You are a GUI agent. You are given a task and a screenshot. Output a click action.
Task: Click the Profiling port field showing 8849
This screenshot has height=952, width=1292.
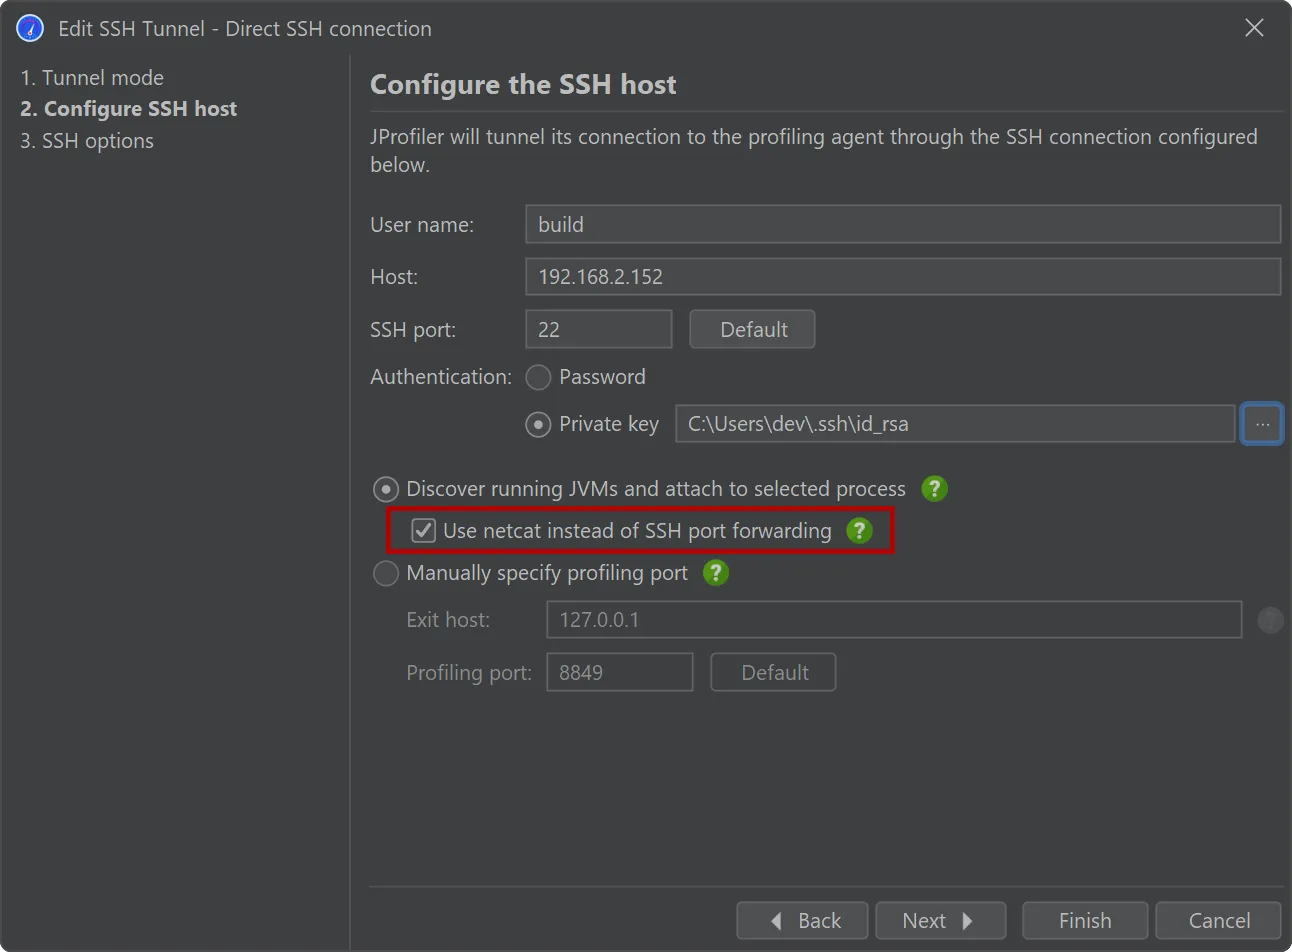(x=620, y=673)
